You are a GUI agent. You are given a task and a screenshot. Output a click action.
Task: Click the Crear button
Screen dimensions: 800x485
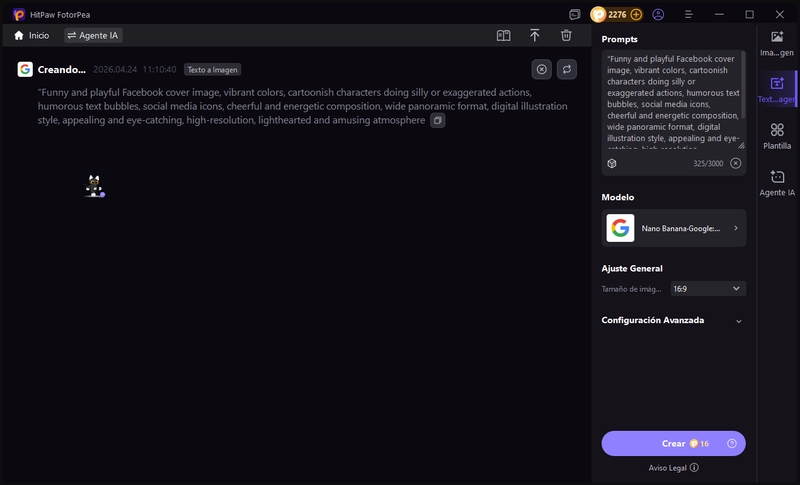pos(673,444)
